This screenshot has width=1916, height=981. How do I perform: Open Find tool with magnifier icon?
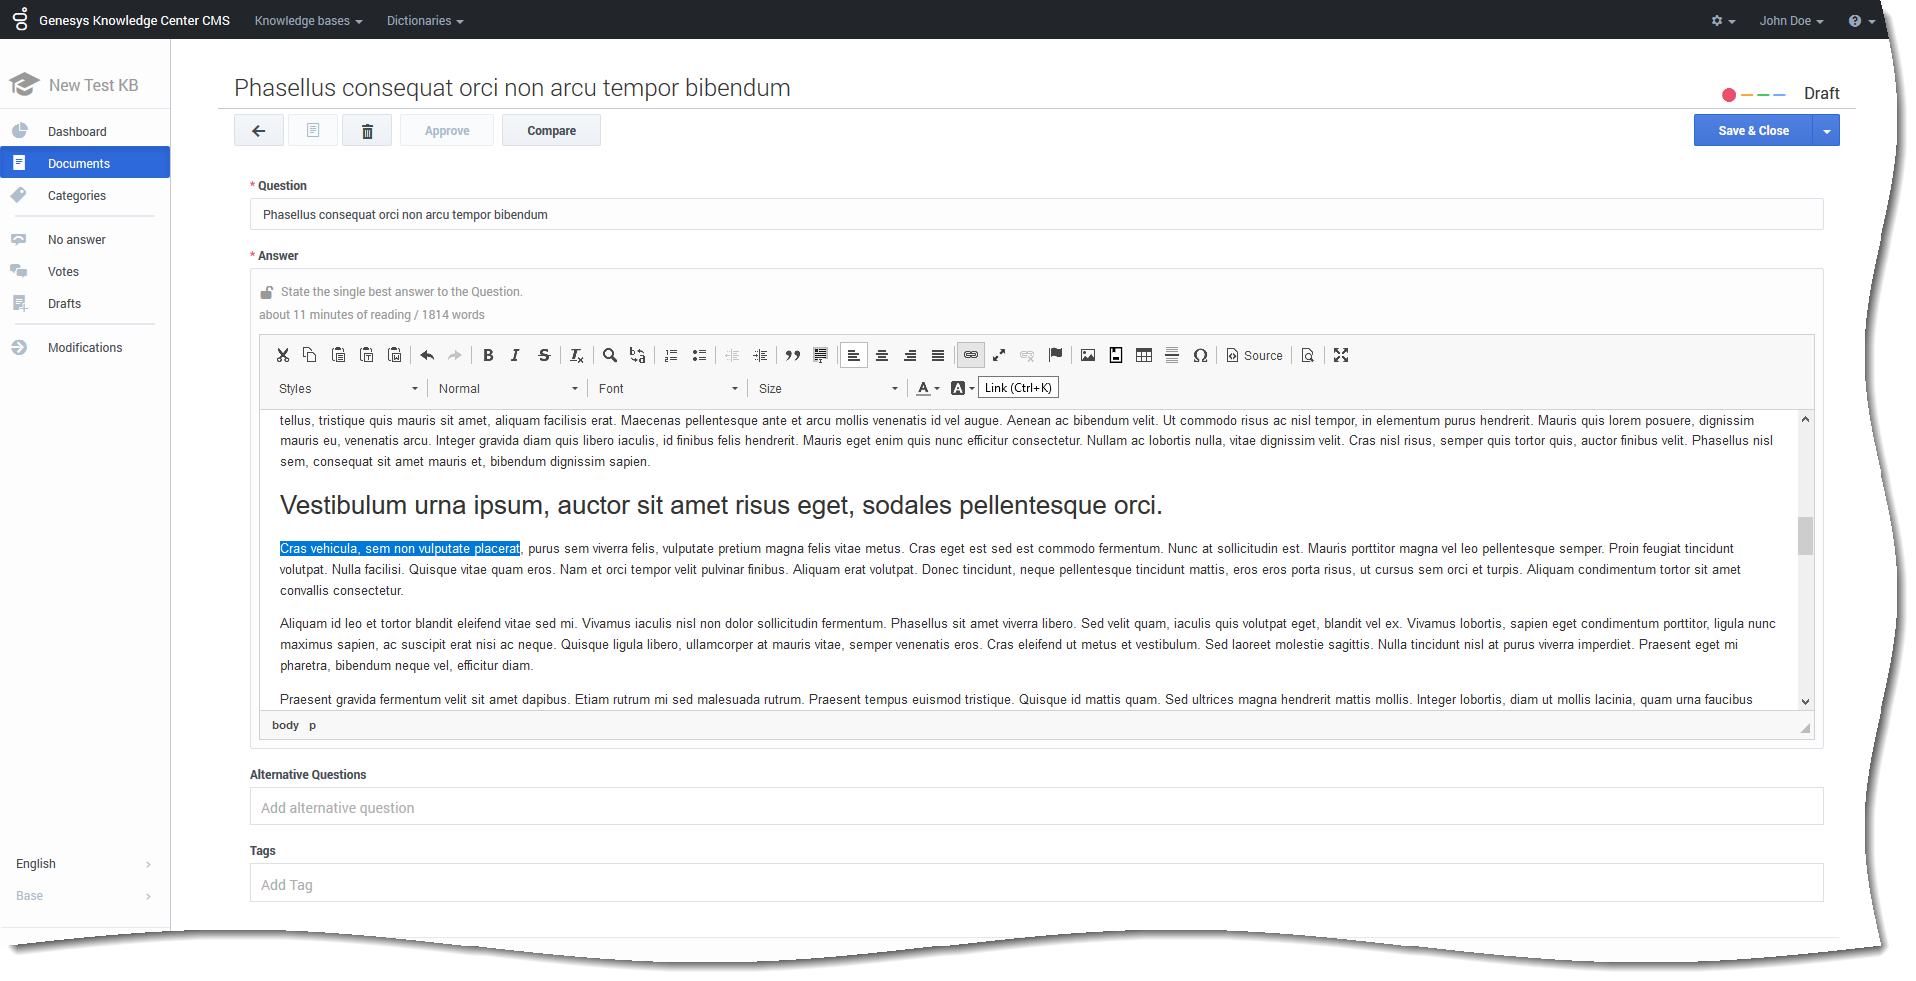pyautogui.click(x=609, y=355)
